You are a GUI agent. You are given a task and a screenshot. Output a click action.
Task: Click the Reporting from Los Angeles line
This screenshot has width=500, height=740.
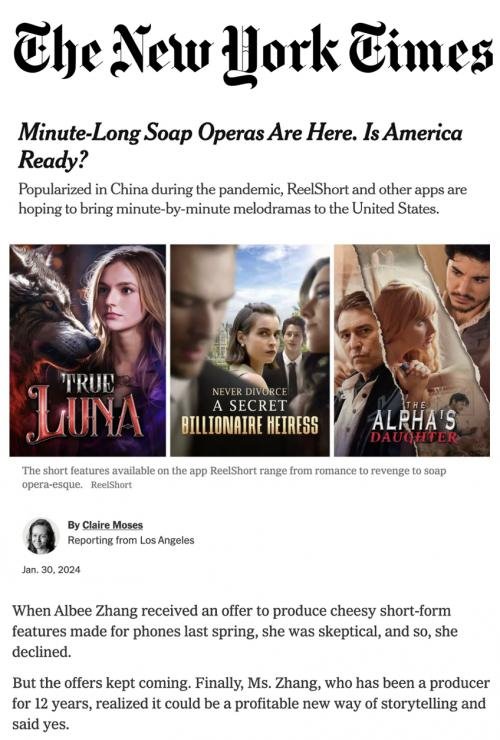(131, 540)
